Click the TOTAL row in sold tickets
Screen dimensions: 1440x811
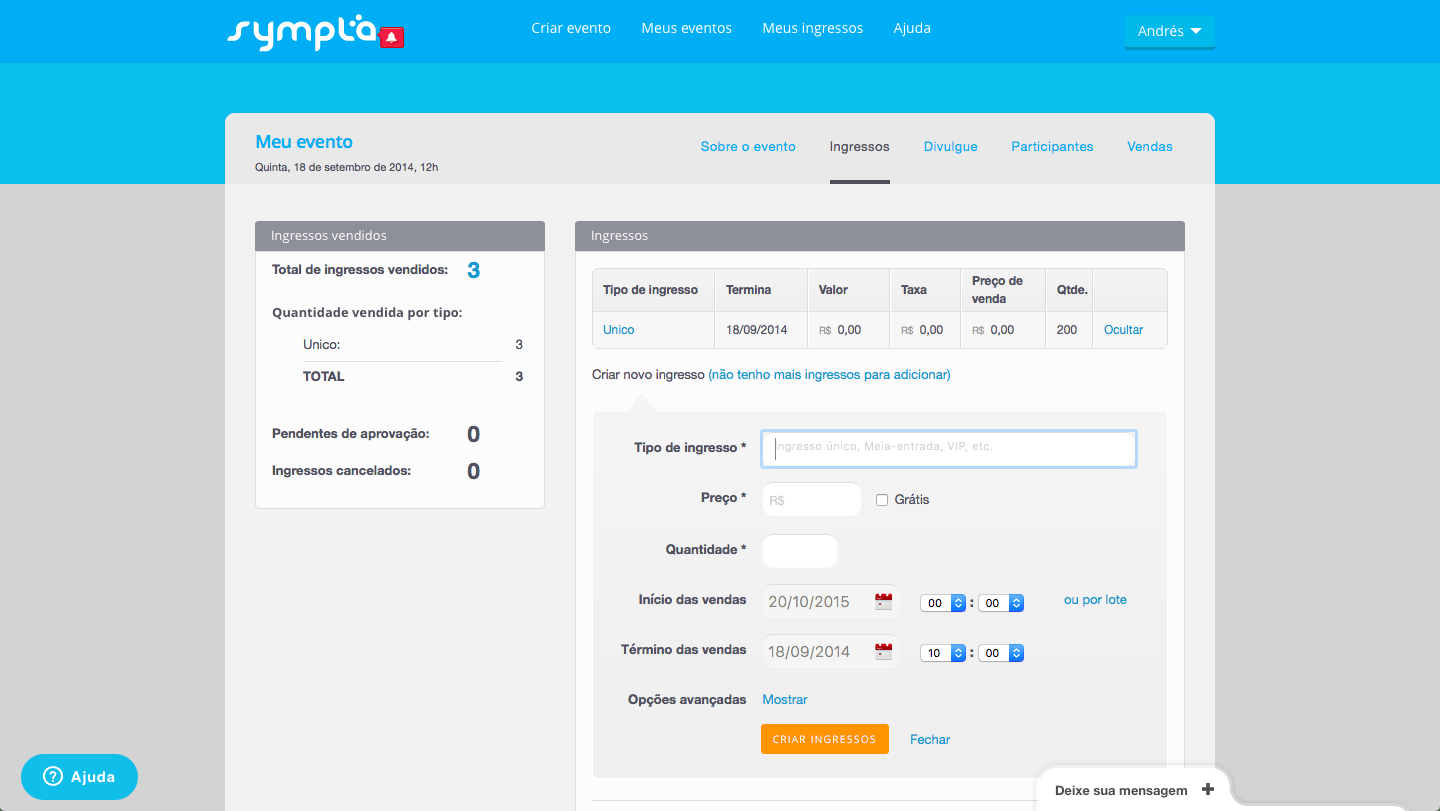point(412,377)
